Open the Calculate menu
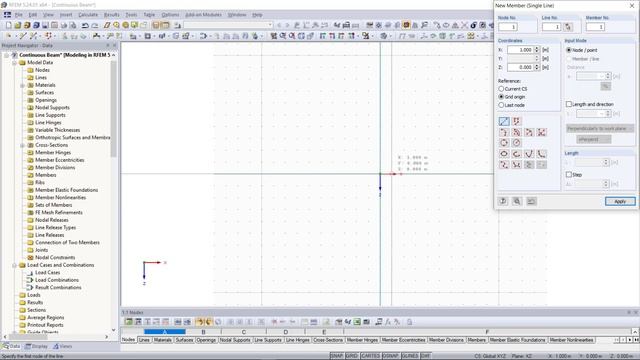The image size is (640, 360). pos(88,15)
